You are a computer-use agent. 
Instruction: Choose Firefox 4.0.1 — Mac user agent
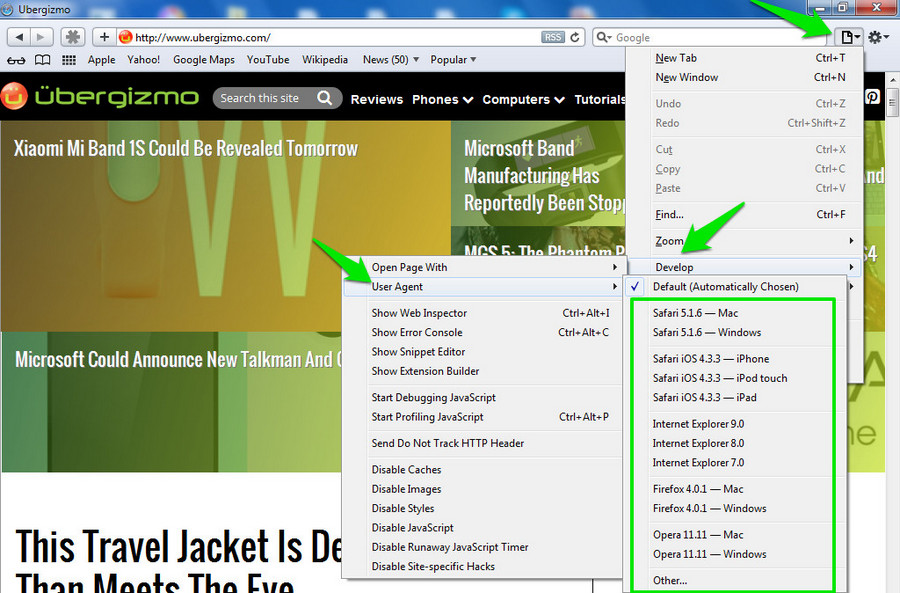tap(735, 489)
